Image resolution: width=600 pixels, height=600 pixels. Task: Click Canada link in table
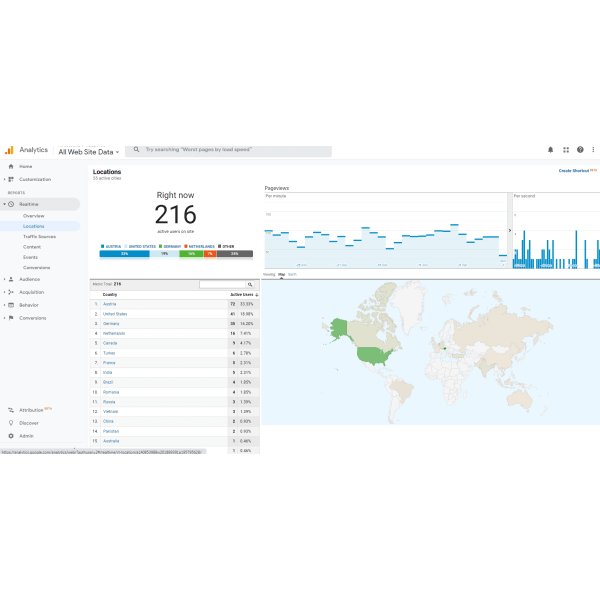click(110, 343)
